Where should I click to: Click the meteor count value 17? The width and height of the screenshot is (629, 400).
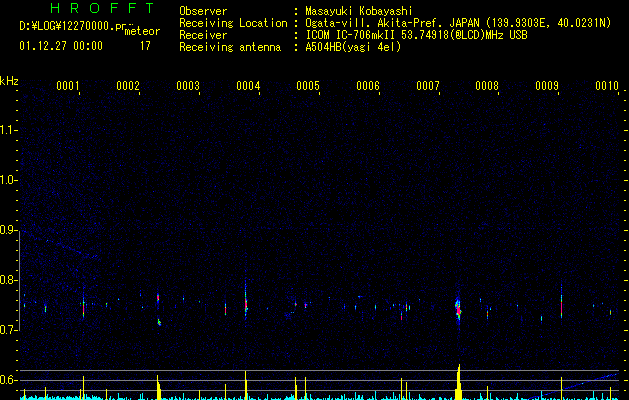click(145, 46)
